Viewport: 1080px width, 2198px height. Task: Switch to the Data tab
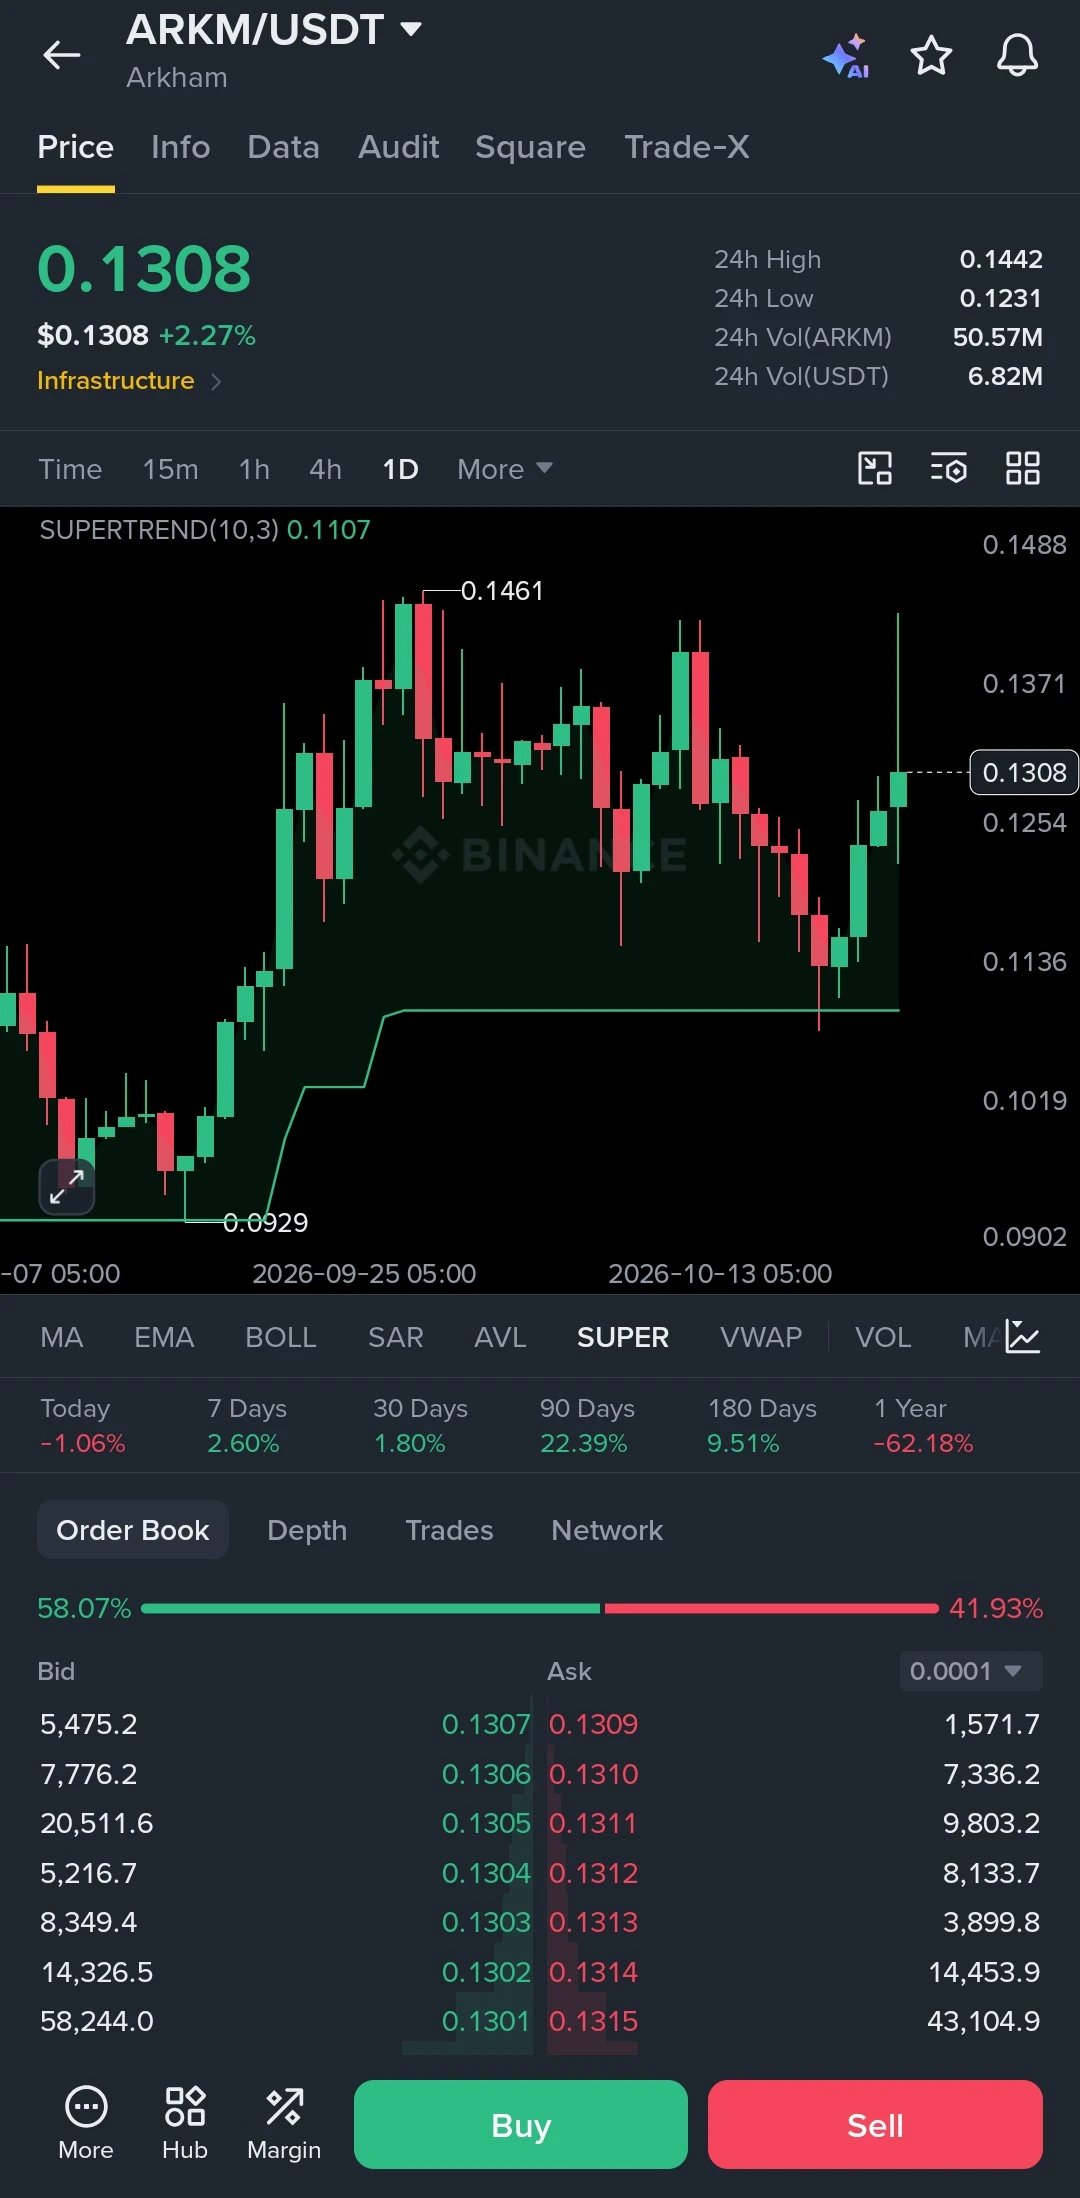(284, 147)
